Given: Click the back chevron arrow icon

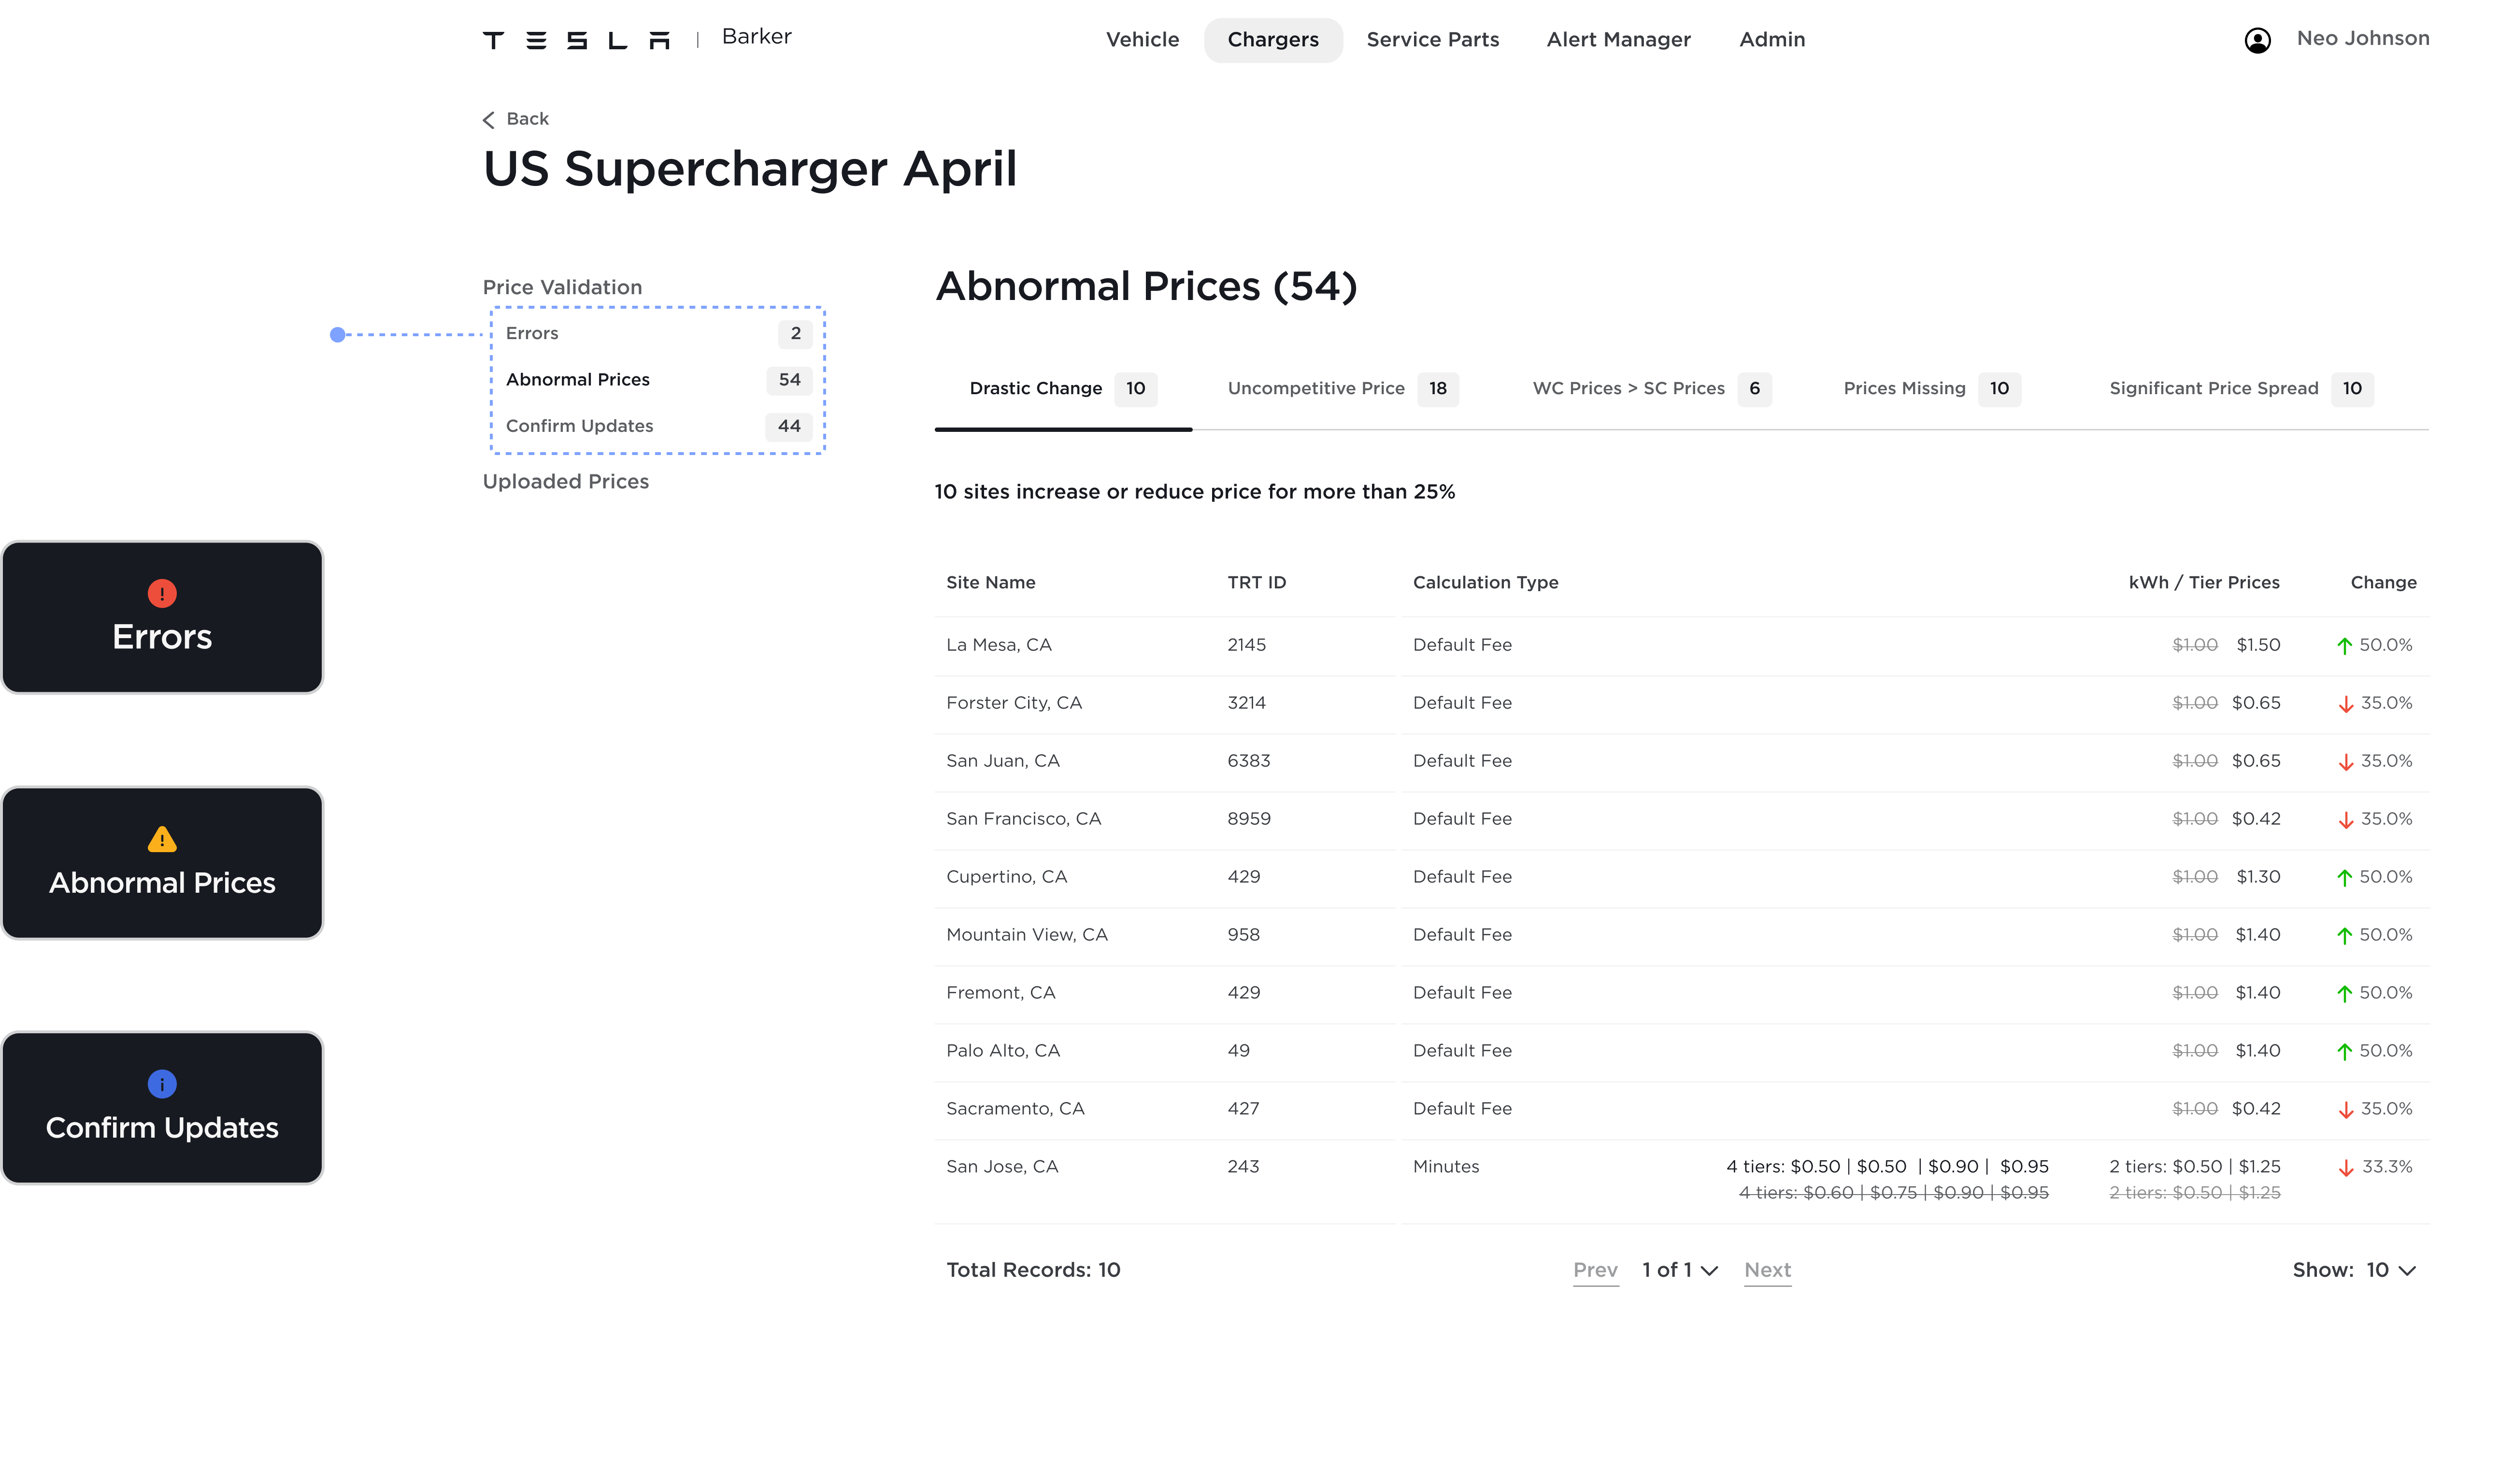Looking at the screenshot, I should coord(489,120).
